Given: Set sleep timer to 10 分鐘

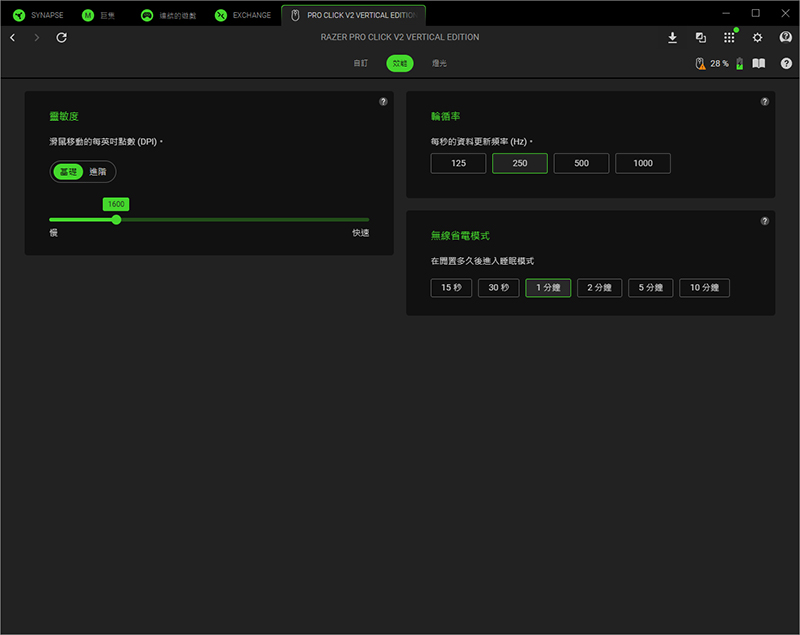Looking at the screenshot, I should point(705,288).
